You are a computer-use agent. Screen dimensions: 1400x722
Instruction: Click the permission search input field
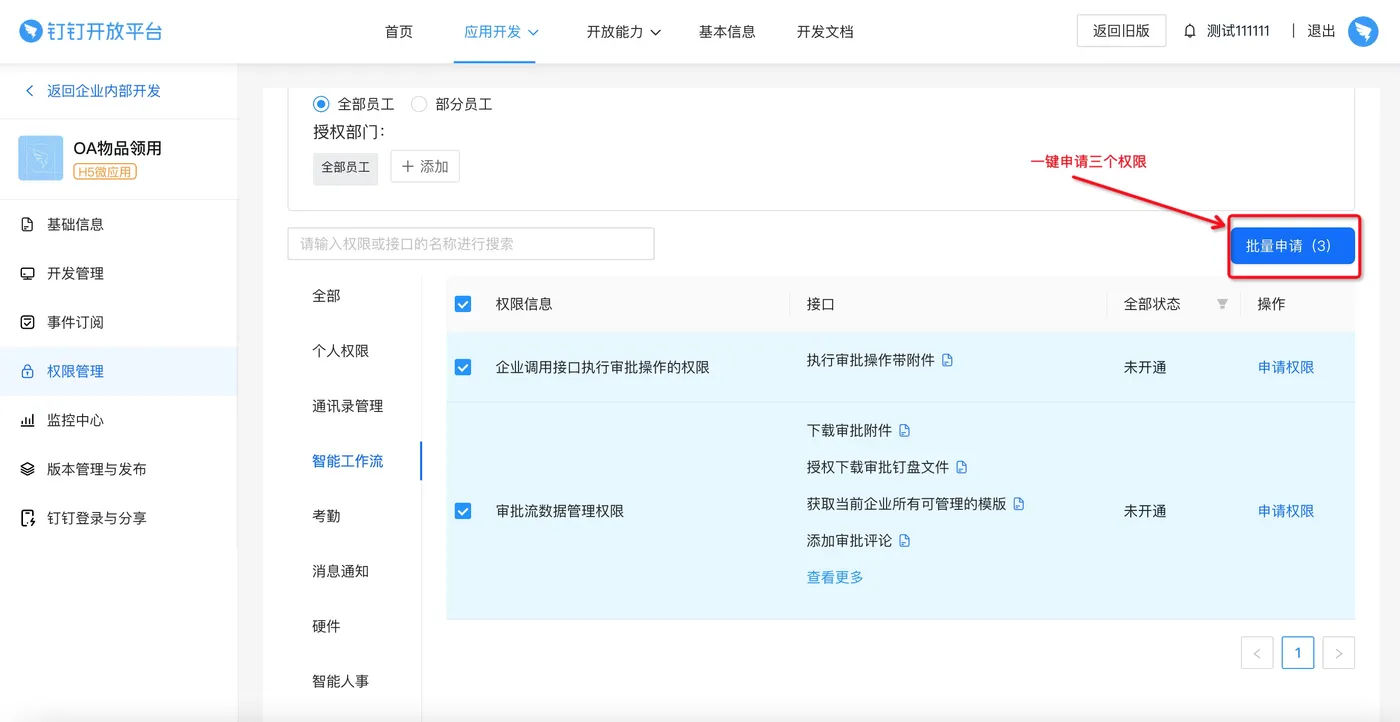[x=471, y=244]
